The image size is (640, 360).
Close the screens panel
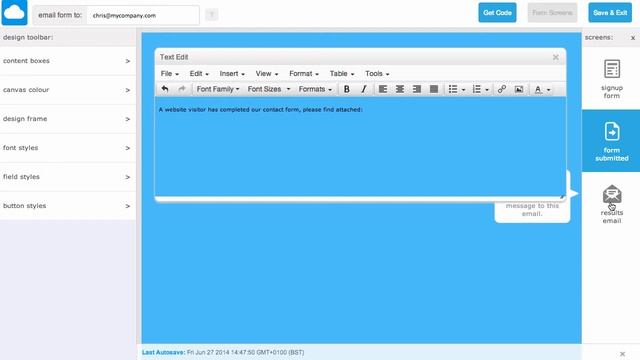633,38
